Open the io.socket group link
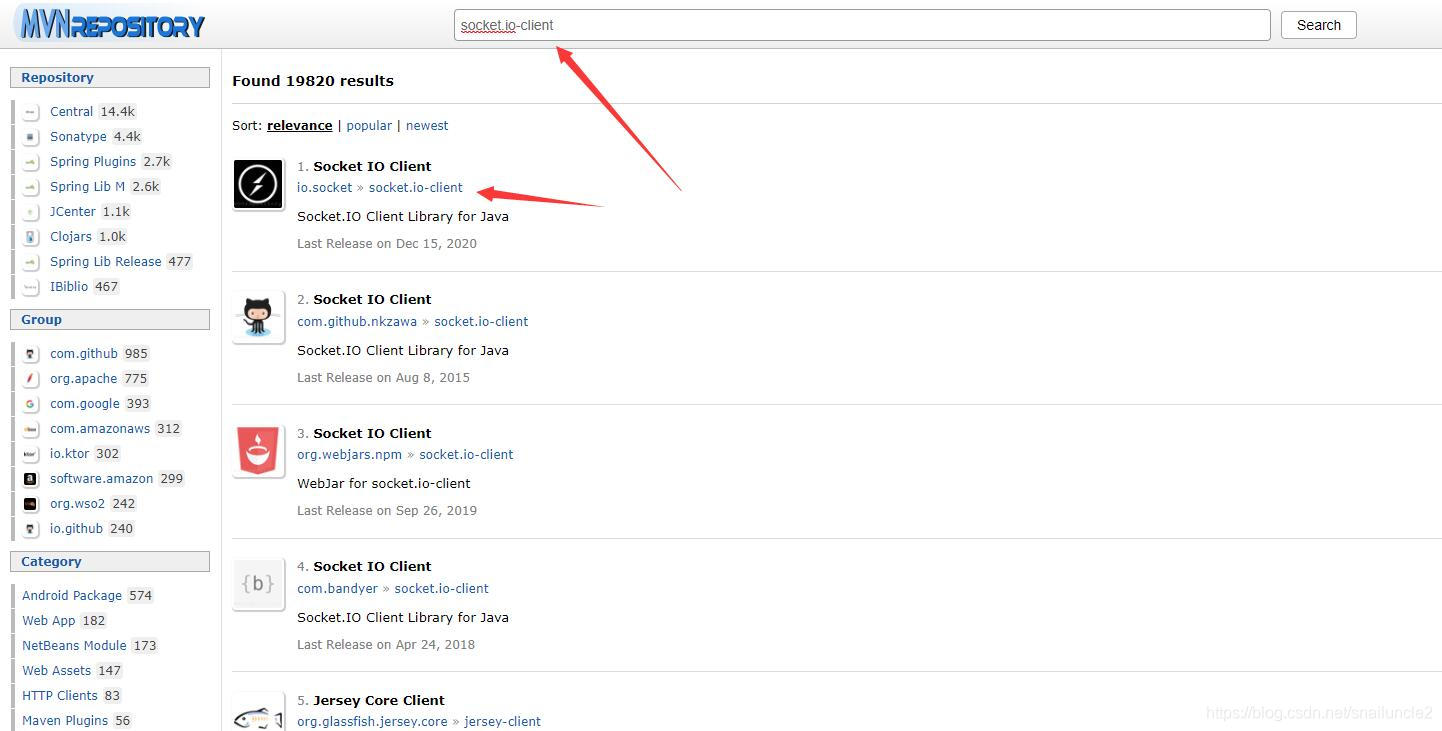Viewport: 1442px width, 731px height. 325,188
